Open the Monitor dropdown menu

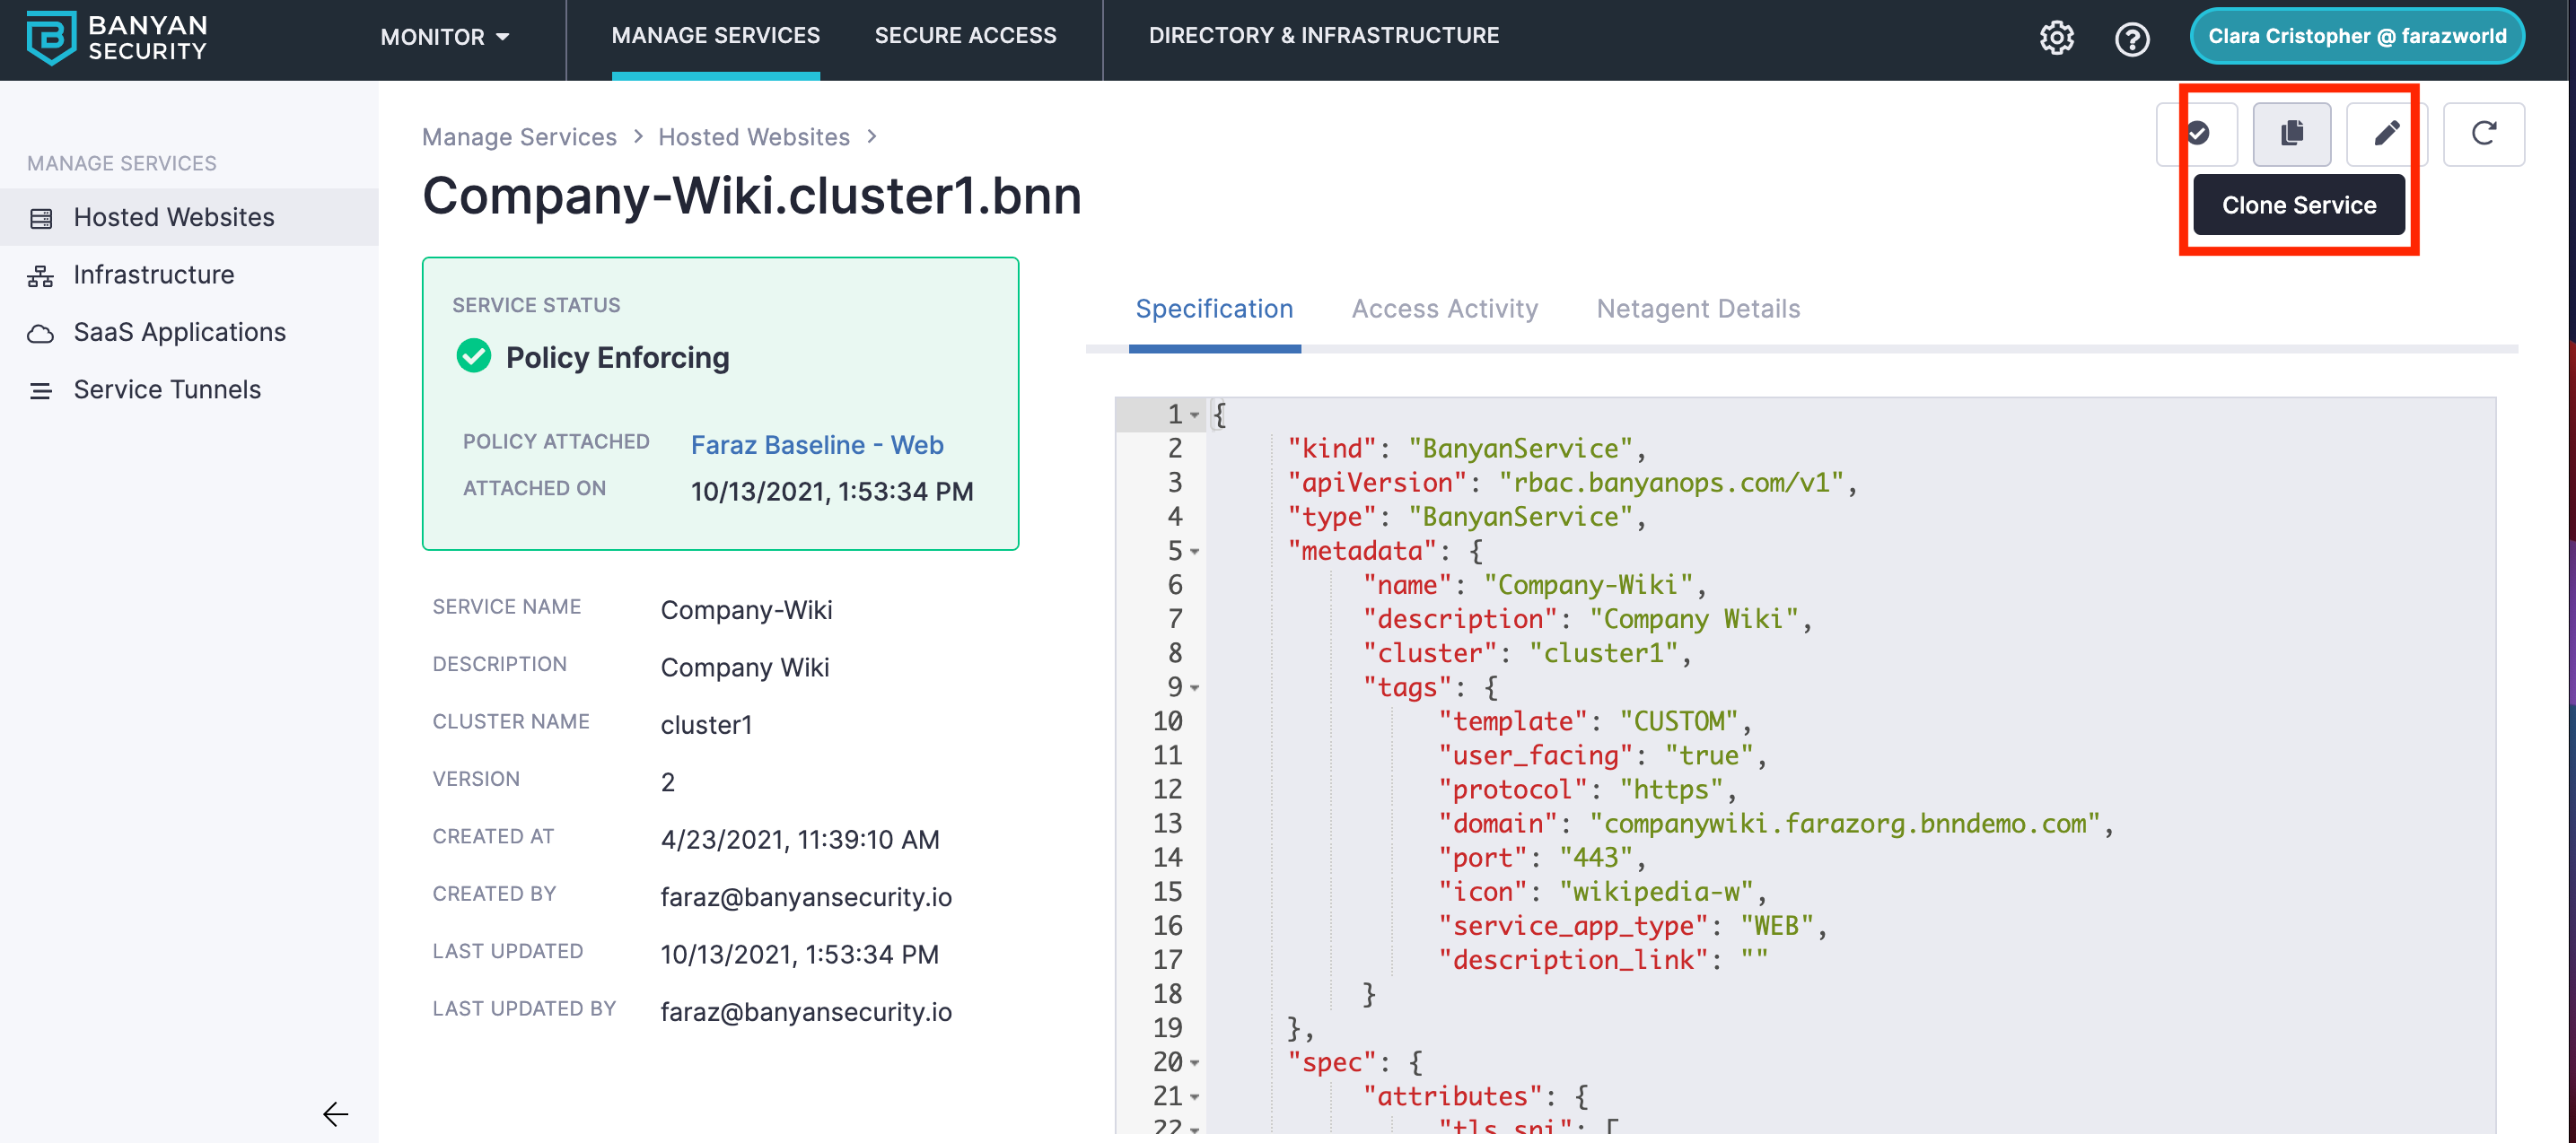(445, 38)
